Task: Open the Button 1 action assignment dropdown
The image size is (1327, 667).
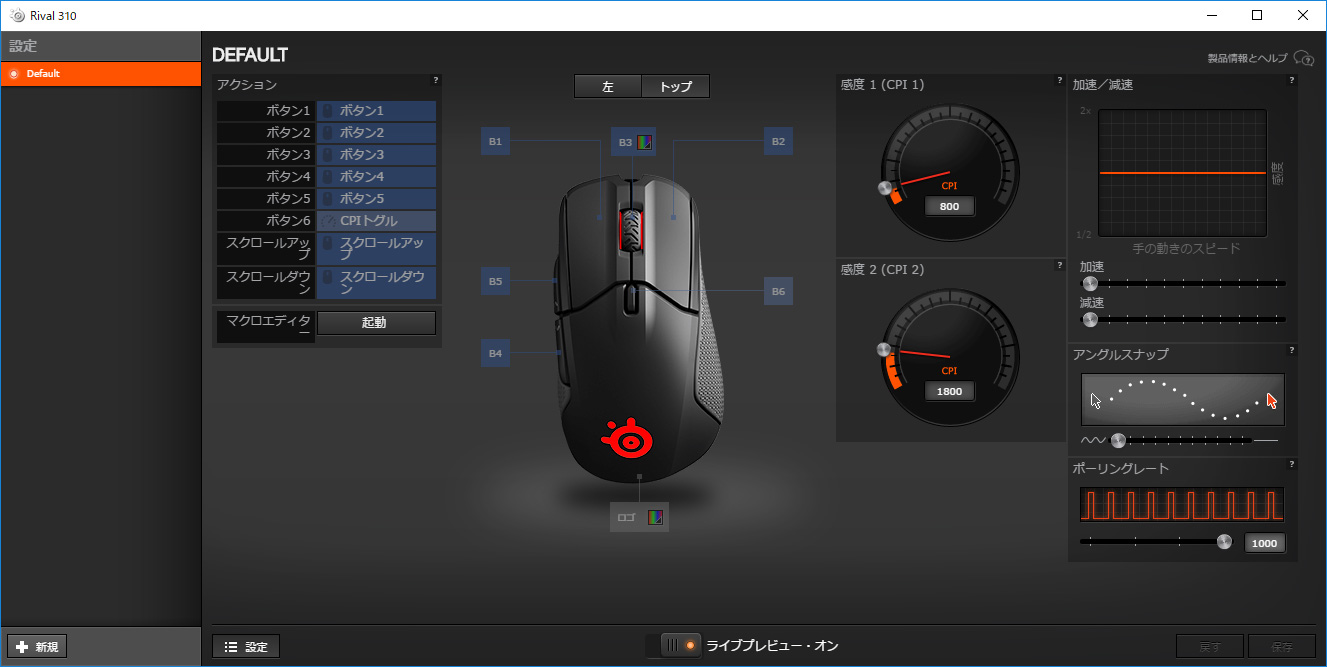Action: 376,111
